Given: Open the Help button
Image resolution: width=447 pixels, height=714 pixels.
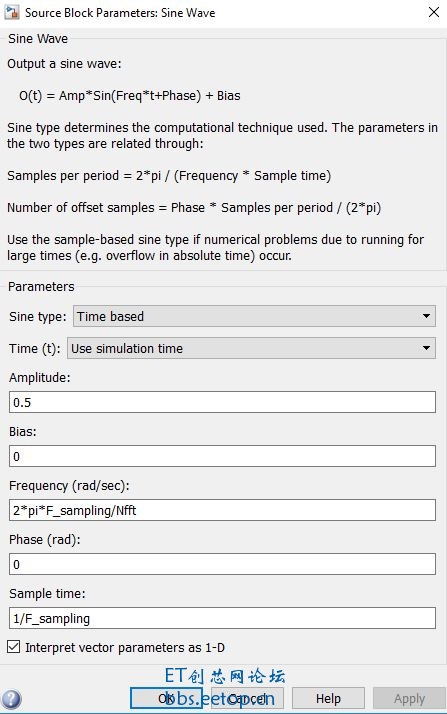Looking at the screenshot, I should [x=328, y=698].
